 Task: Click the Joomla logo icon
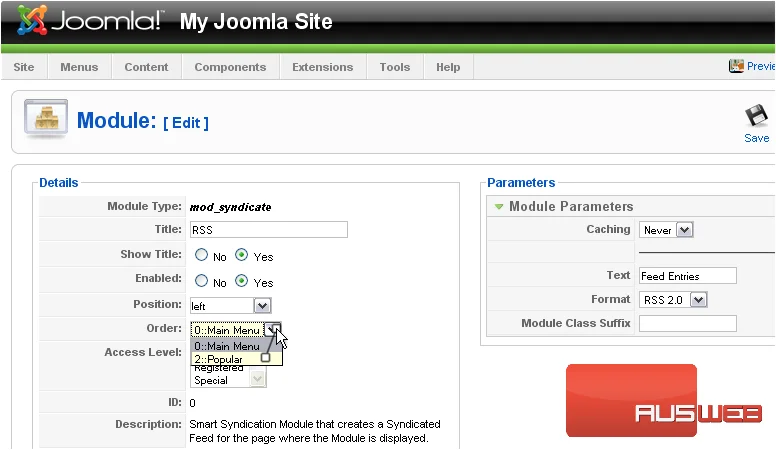pyautogui.click(x=32, y=20)
